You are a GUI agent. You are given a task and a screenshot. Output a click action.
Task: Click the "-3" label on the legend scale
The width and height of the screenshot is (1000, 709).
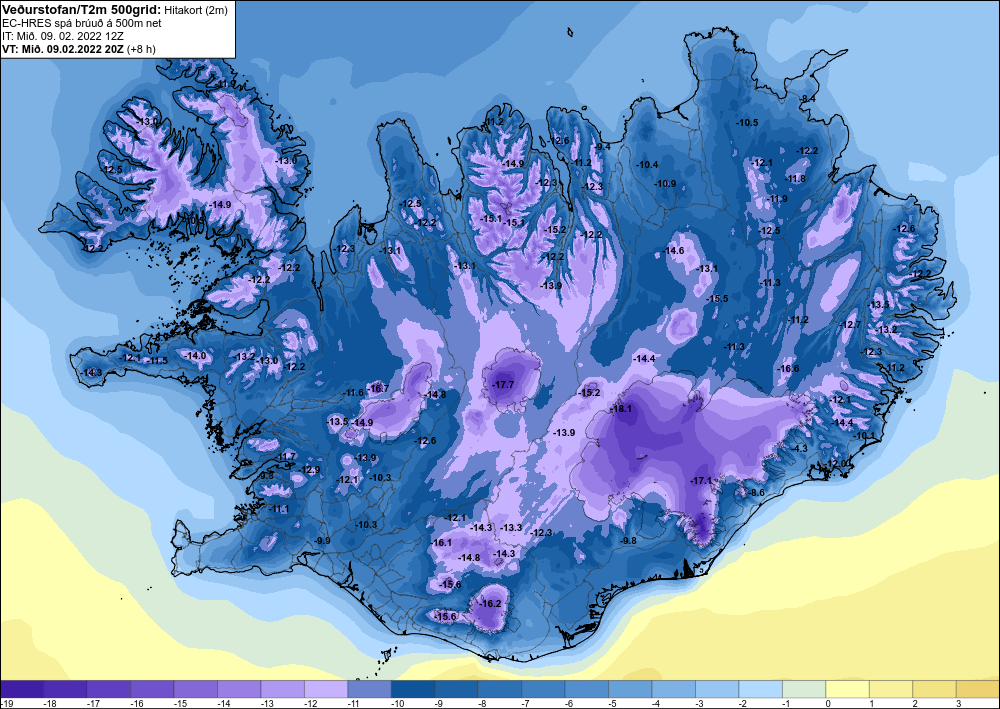pyautogui.click(x=698, y=703)
